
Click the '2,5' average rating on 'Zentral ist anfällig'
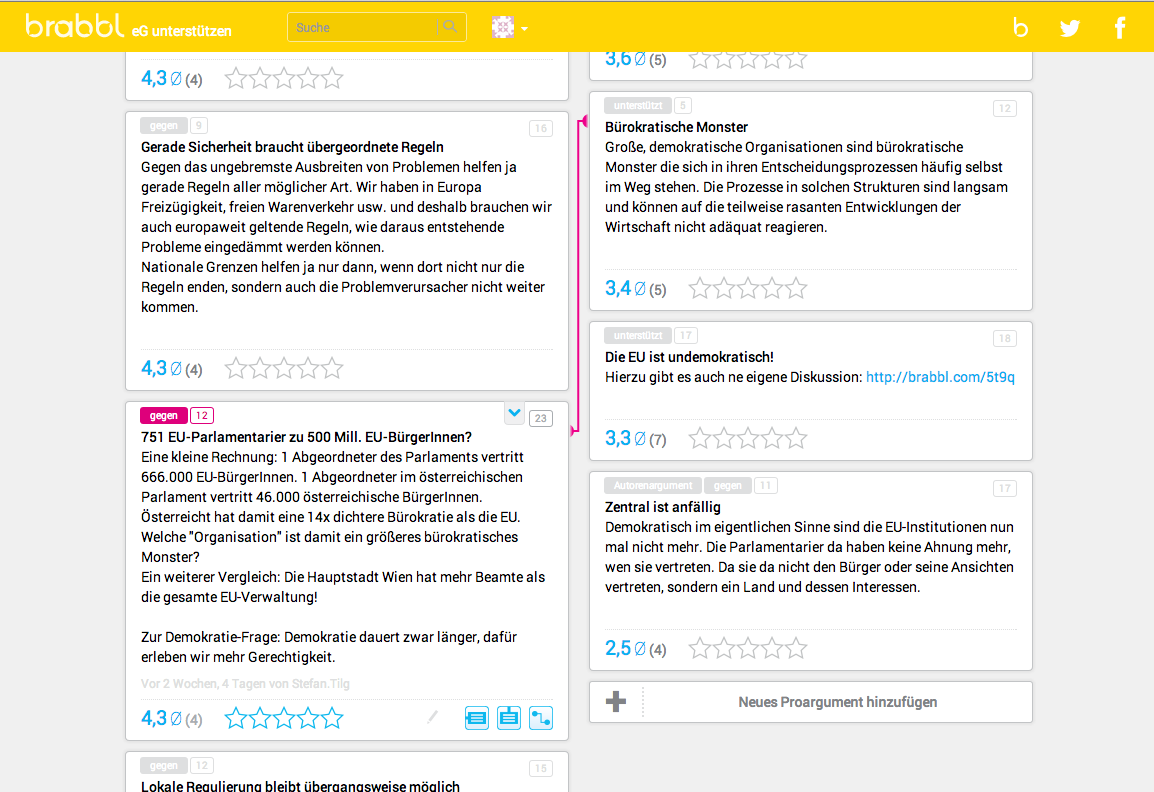[x=617, y=648]
